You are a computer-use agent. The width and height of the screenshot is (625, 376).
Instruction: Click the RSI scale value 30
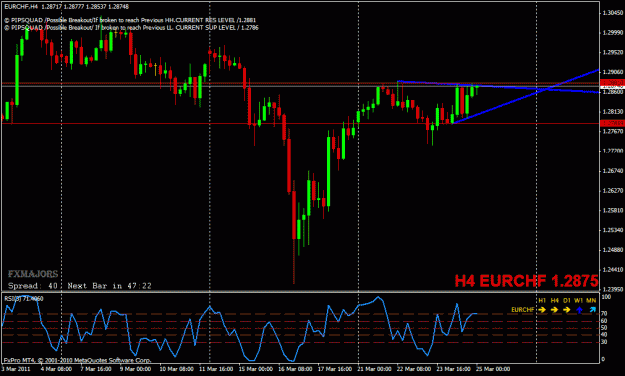[x=604, y=342]
